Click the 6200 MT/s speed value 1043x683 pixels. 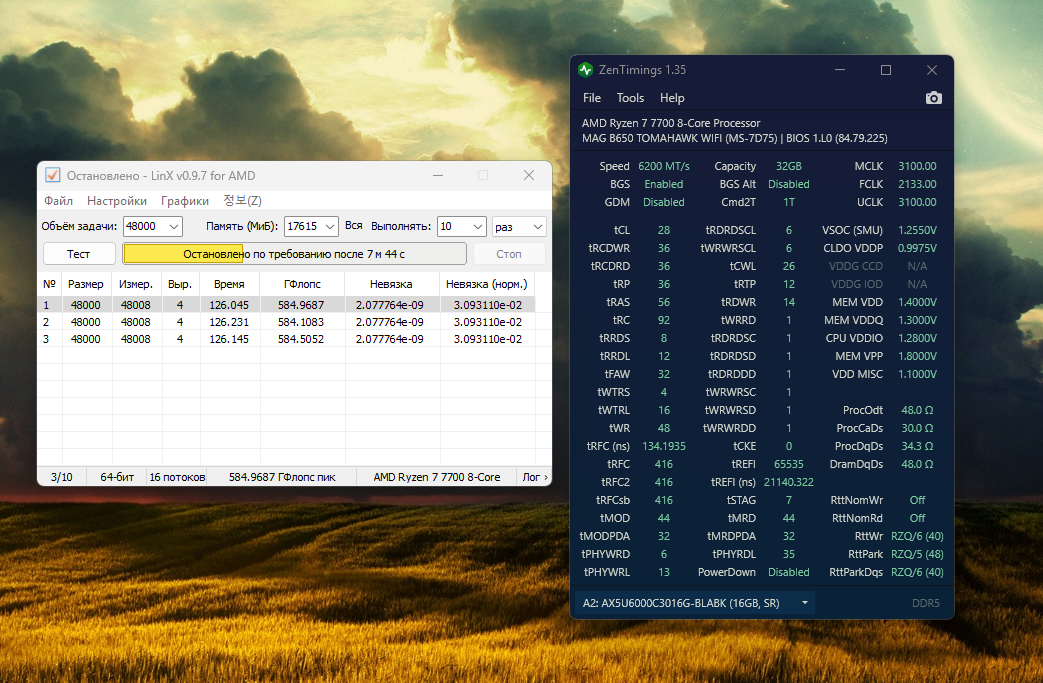664,166
